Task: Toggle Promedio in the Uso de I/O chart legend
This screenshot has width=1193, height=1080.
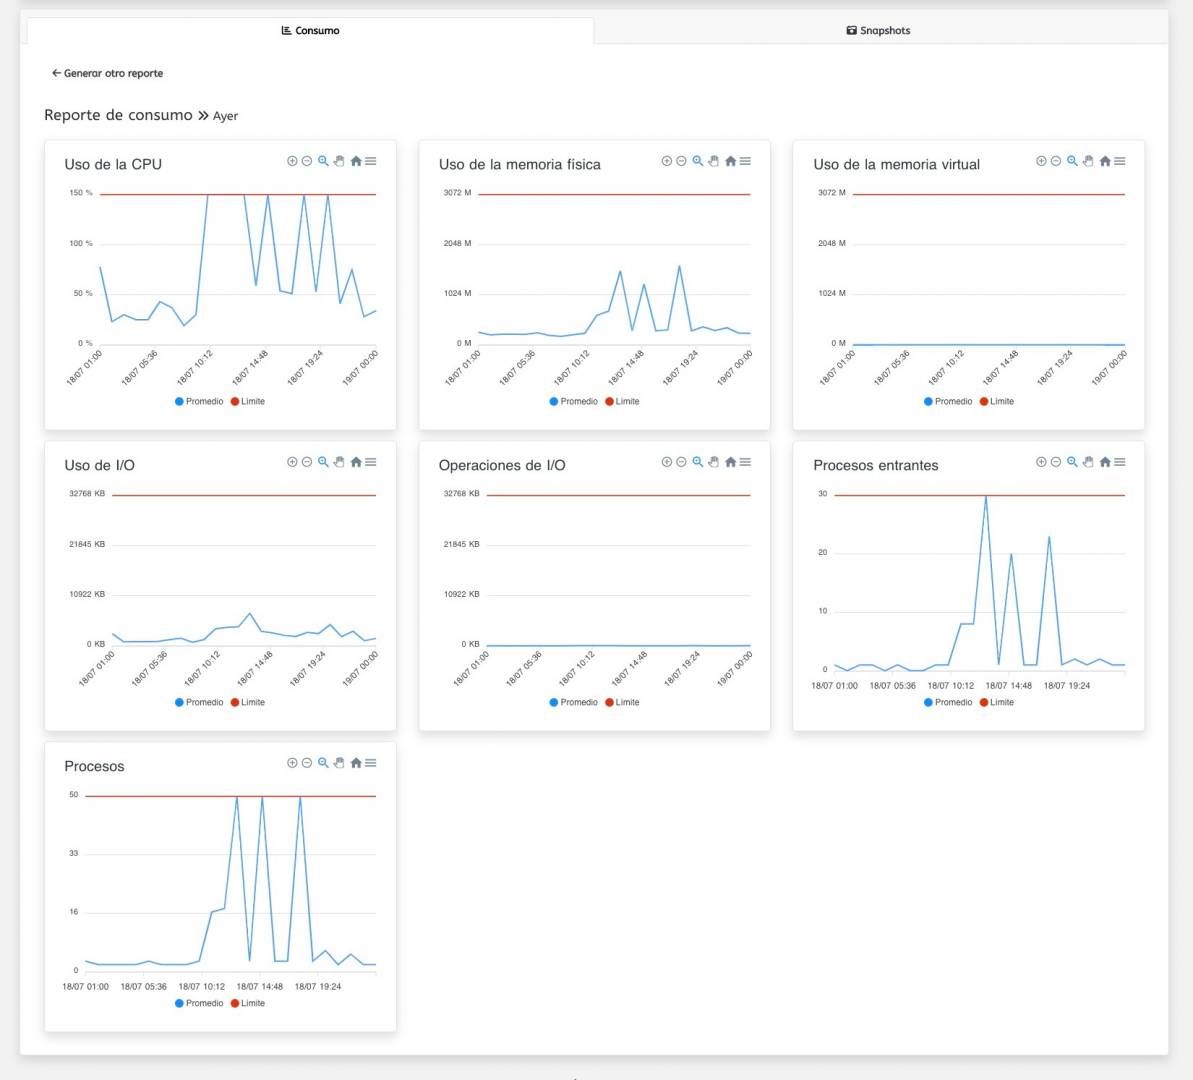Action: point(199,702)
